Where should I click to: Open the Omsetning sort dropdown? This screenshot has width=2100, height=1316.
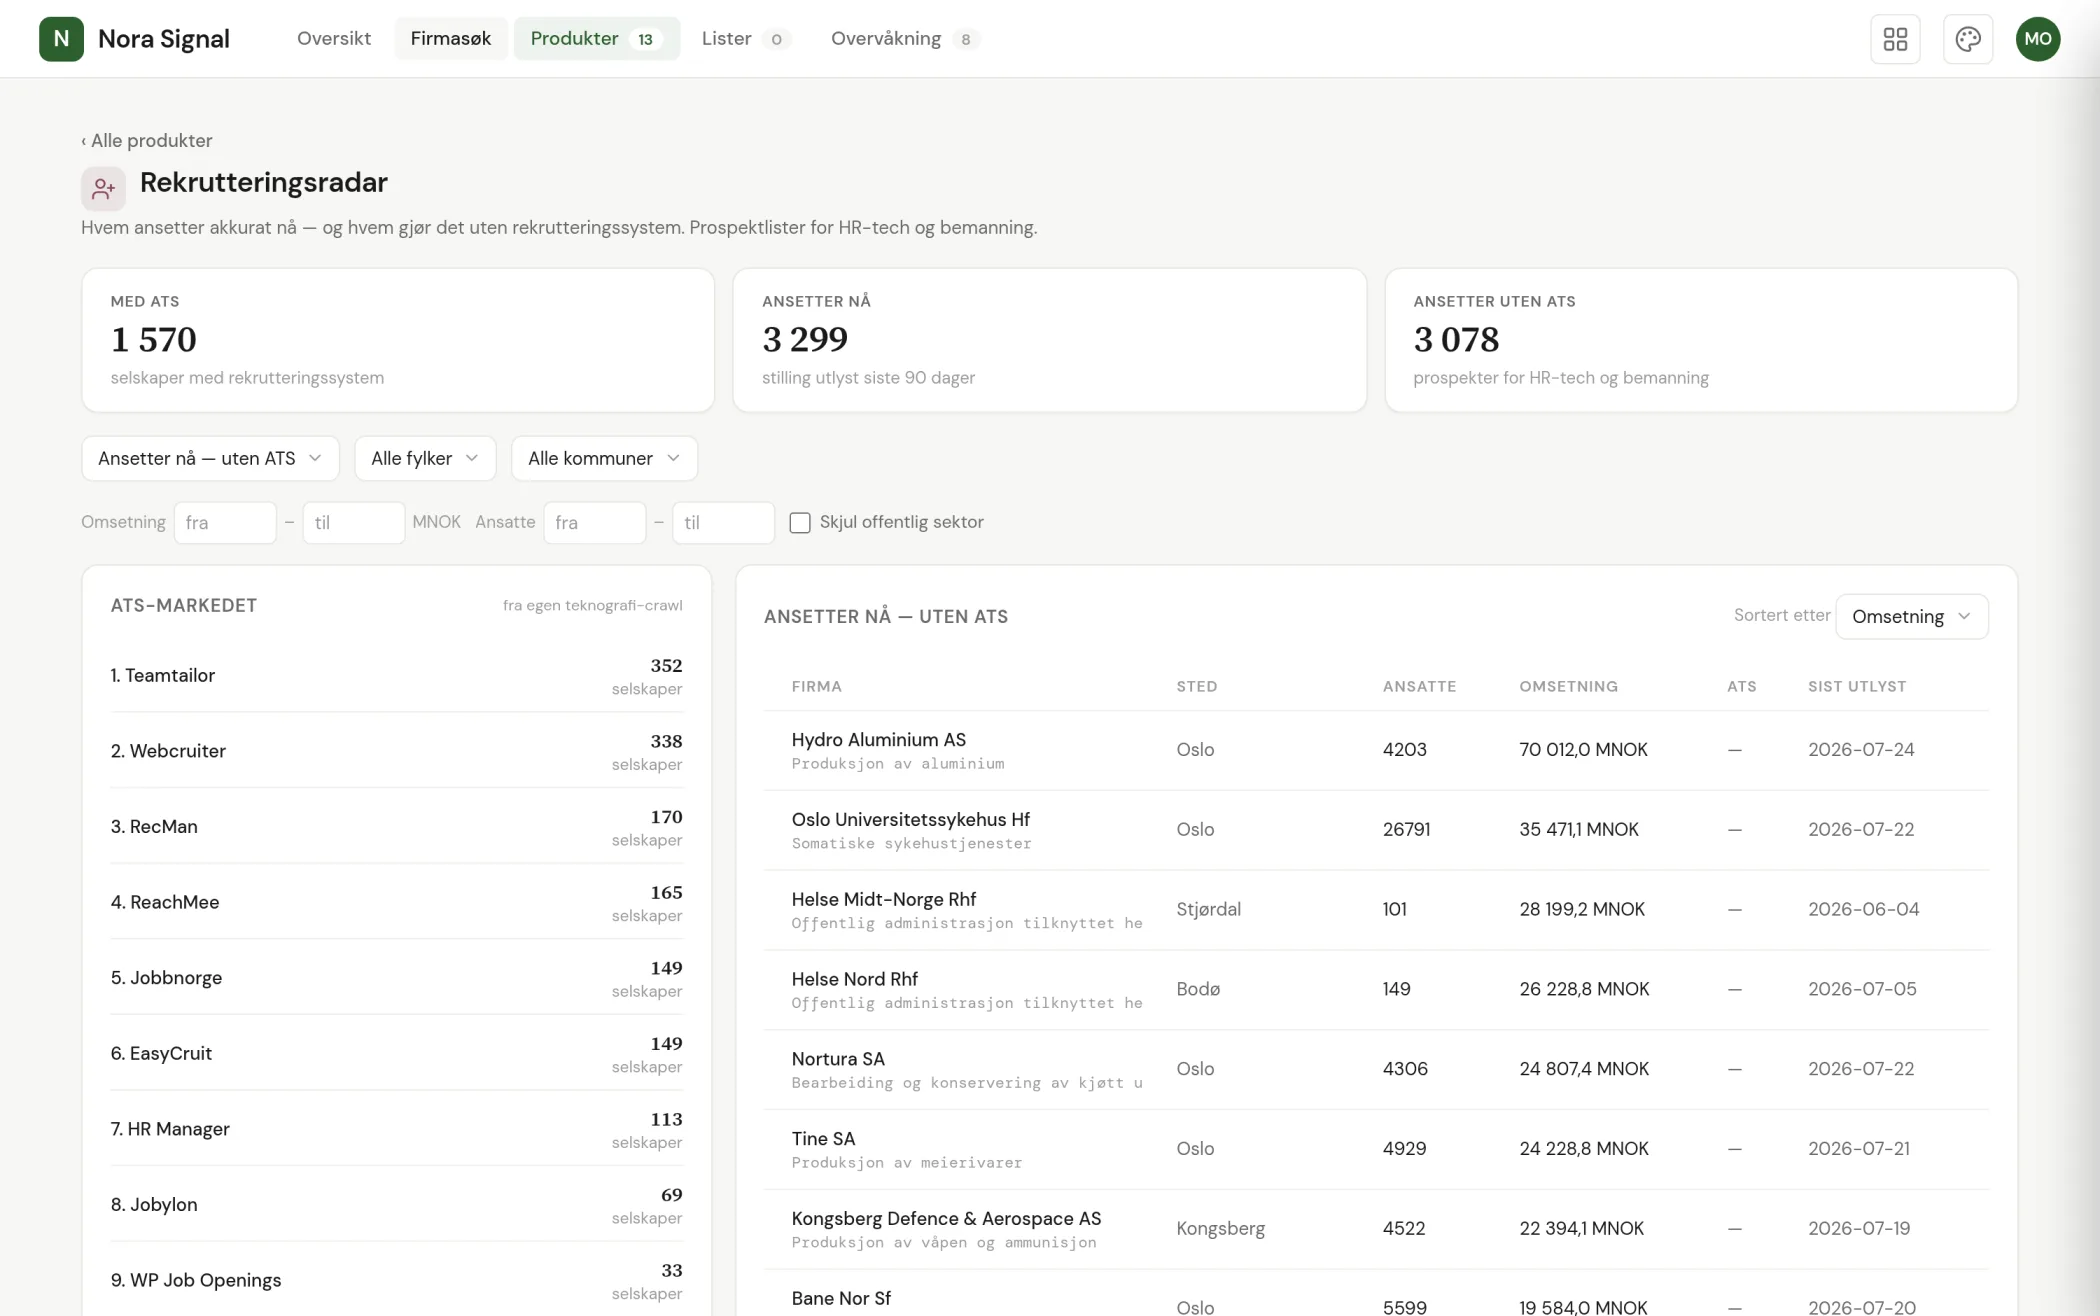(1911, 616)
